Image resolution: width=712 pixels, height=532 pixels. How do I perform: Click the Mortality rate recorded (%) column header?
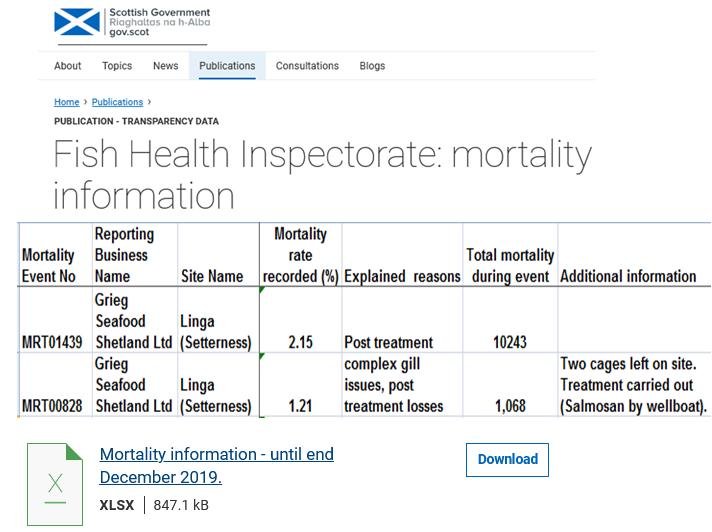click(300, 255)
